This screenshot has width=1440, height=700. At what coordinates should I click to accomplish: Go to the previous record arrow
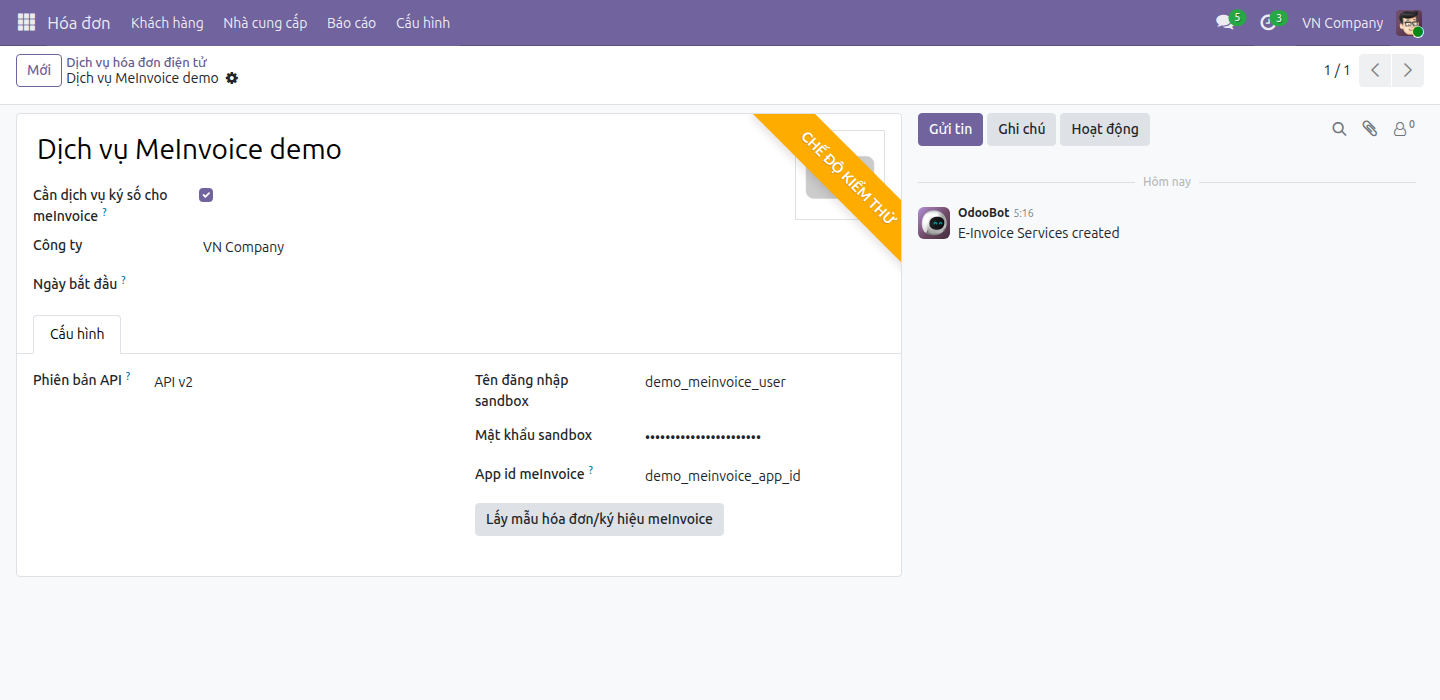tap(1376, 70)
